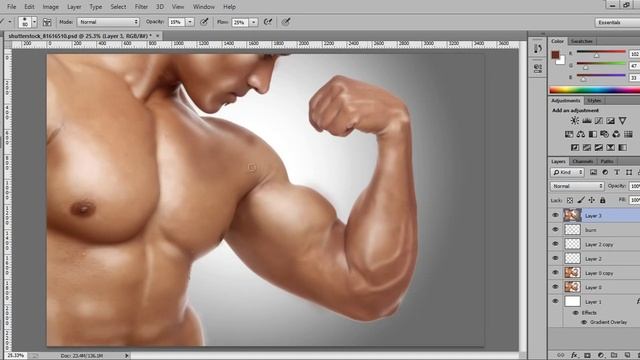This screenshot has width=640, height=360.
Task: Open Essentials workspace dropdown
Action: [x=617, y=22]
